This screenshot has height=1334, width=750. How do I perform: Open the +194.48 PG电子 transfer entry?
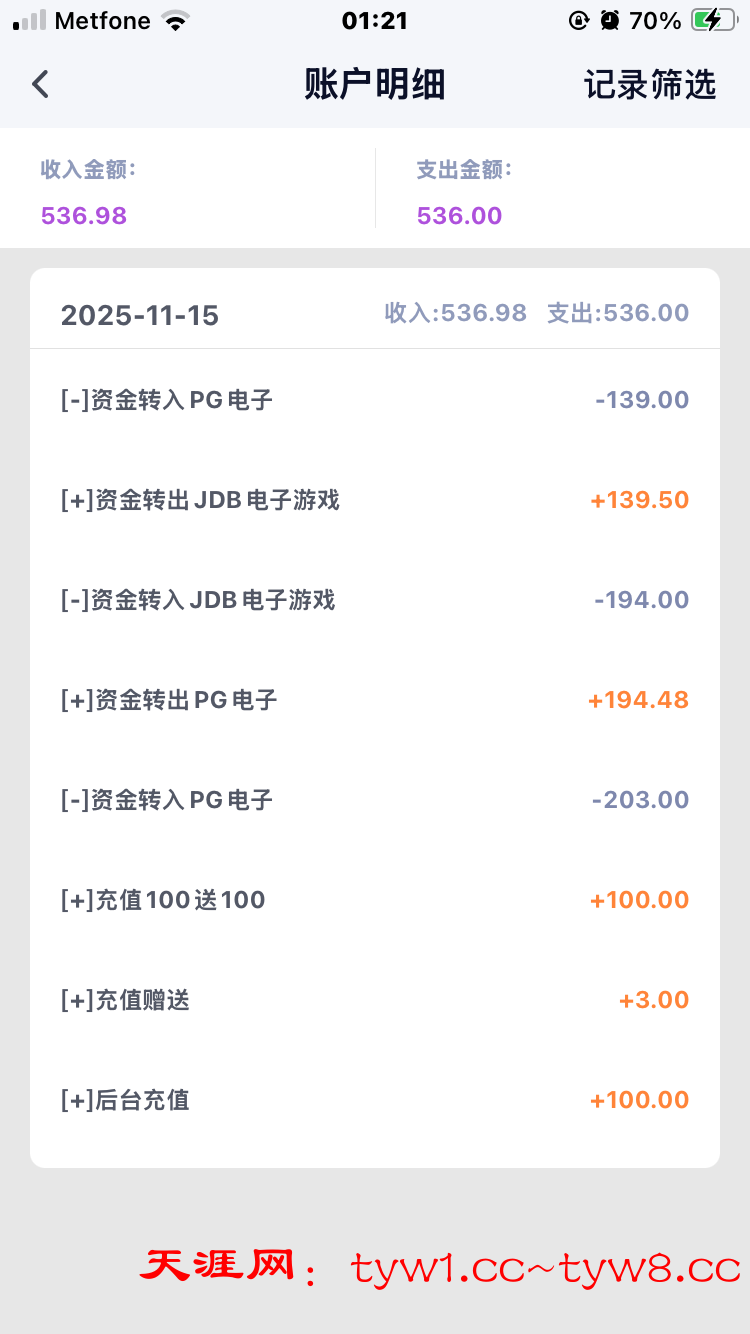pyautogui.click(x=375, y=700)
